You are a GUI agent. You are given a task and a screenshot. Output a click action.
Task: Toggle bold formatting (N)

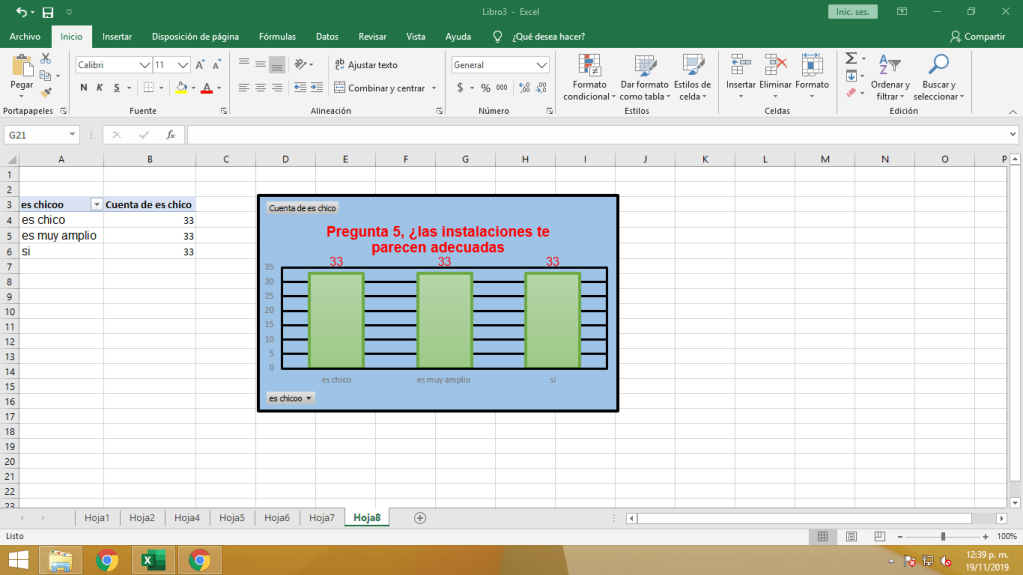(x=84, y=88)
